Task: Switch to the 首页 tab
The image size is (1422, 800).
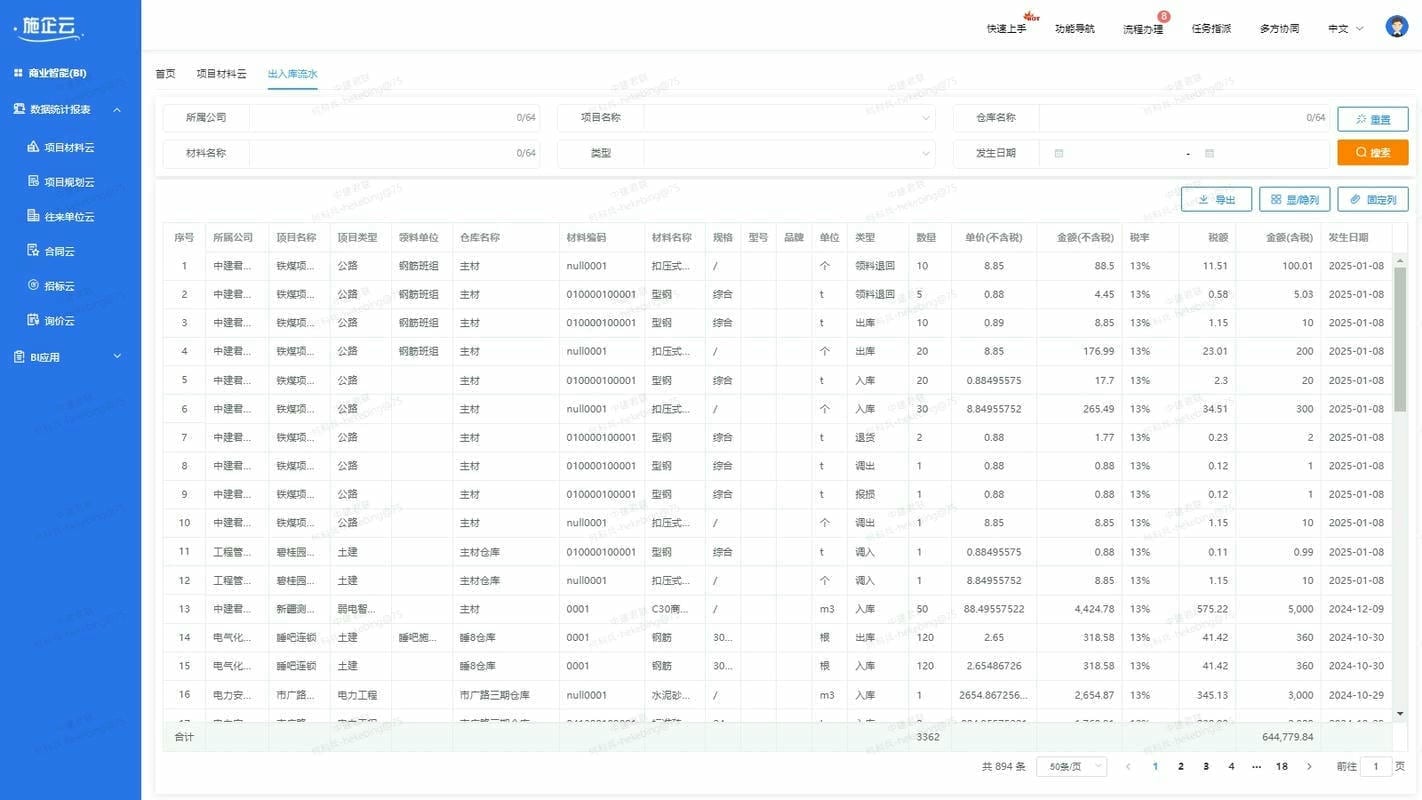Action: click(165, 74)
